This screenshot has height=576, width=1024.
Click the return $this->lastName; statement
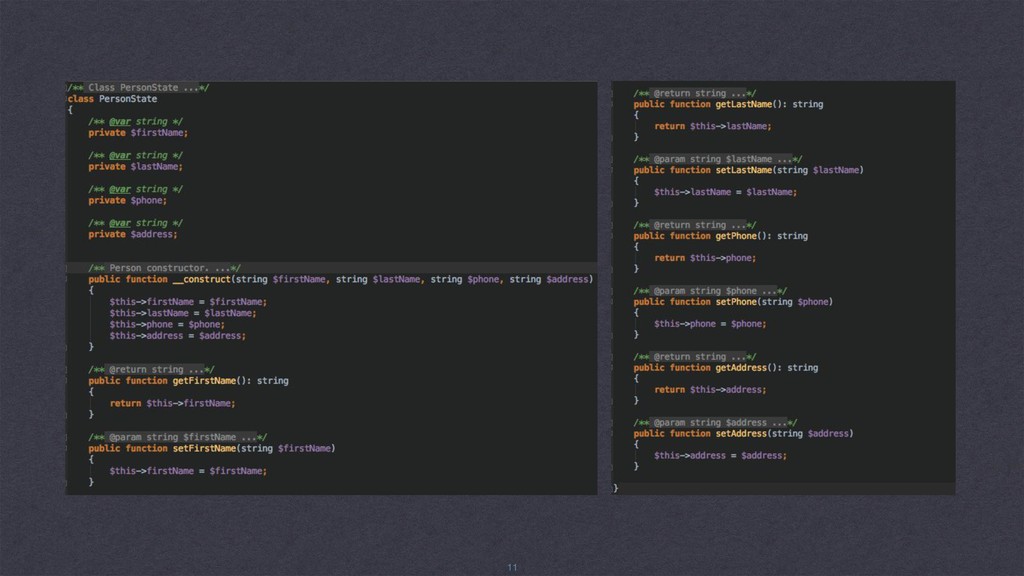(712, 126)
